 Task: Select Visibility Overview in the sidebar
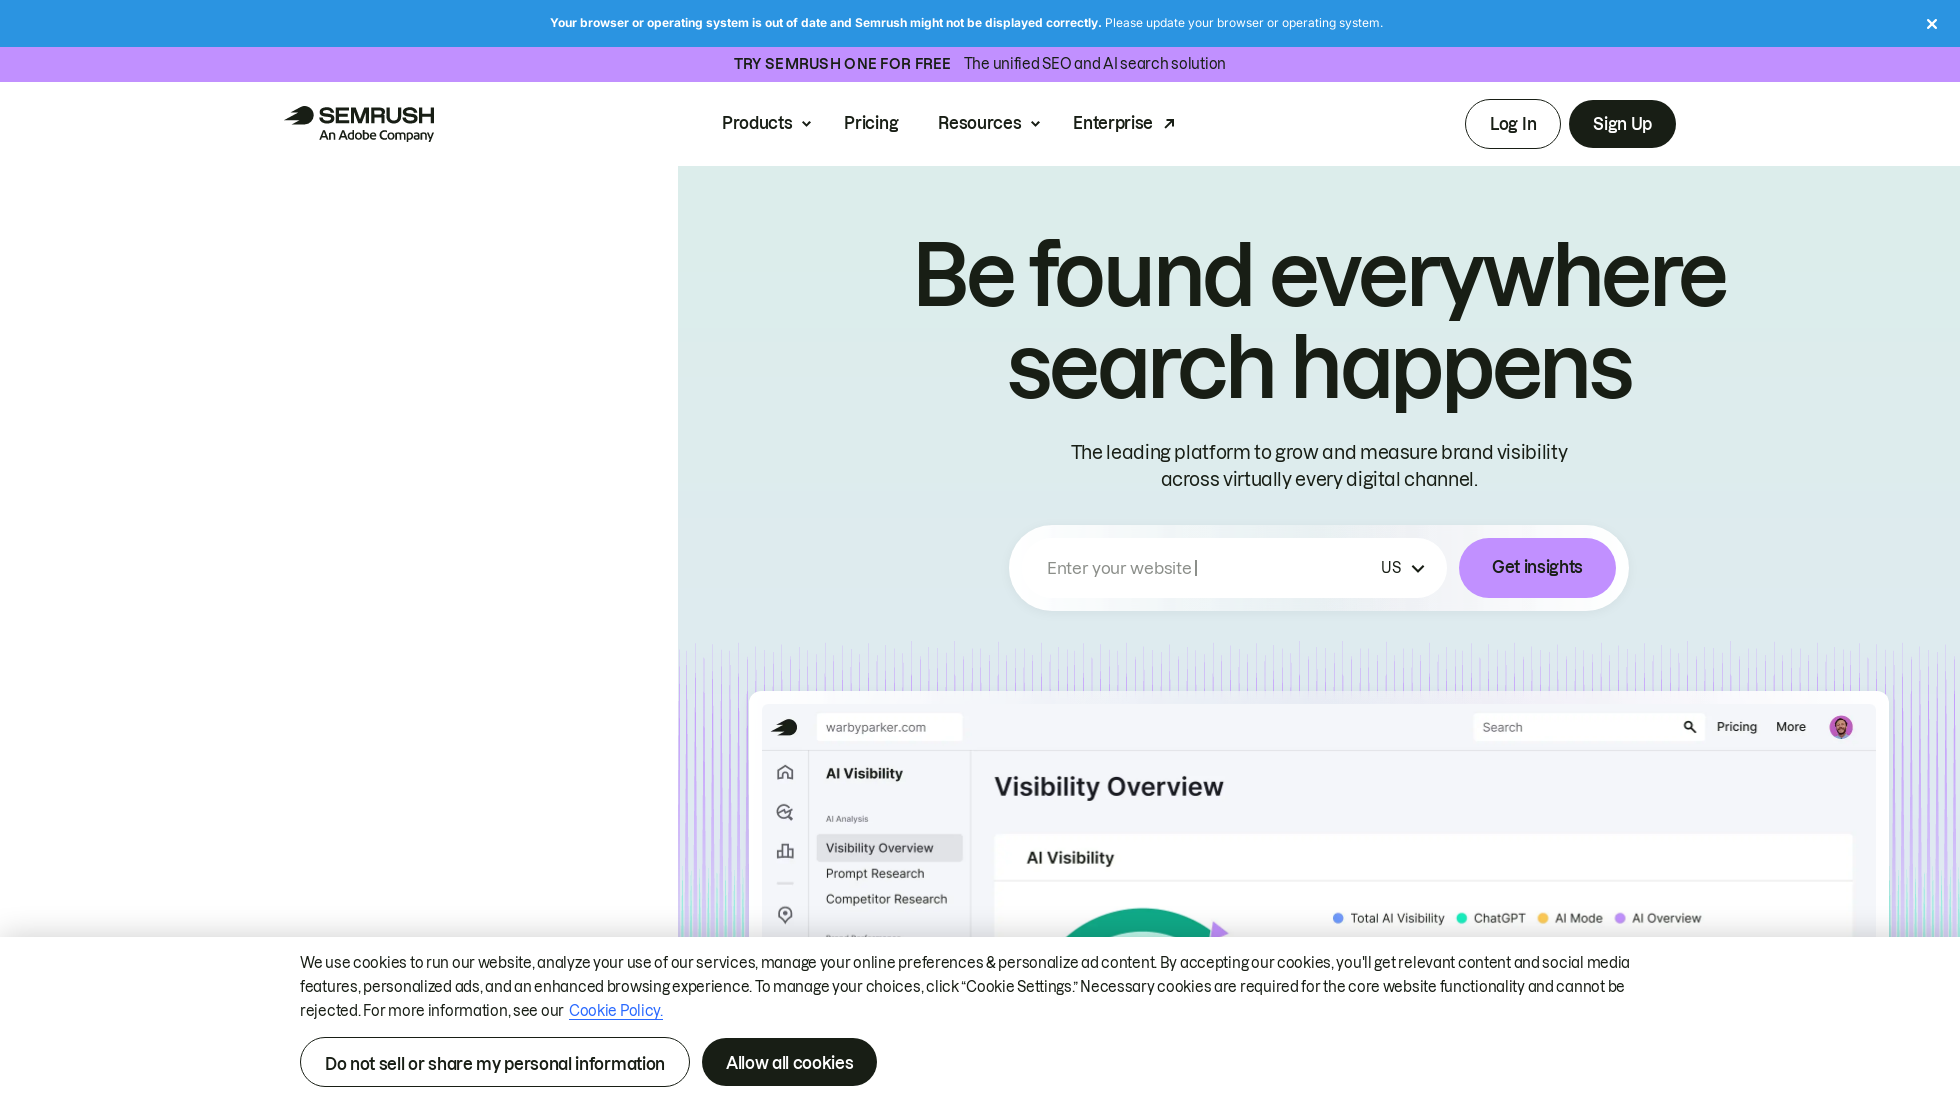(889, 848)
